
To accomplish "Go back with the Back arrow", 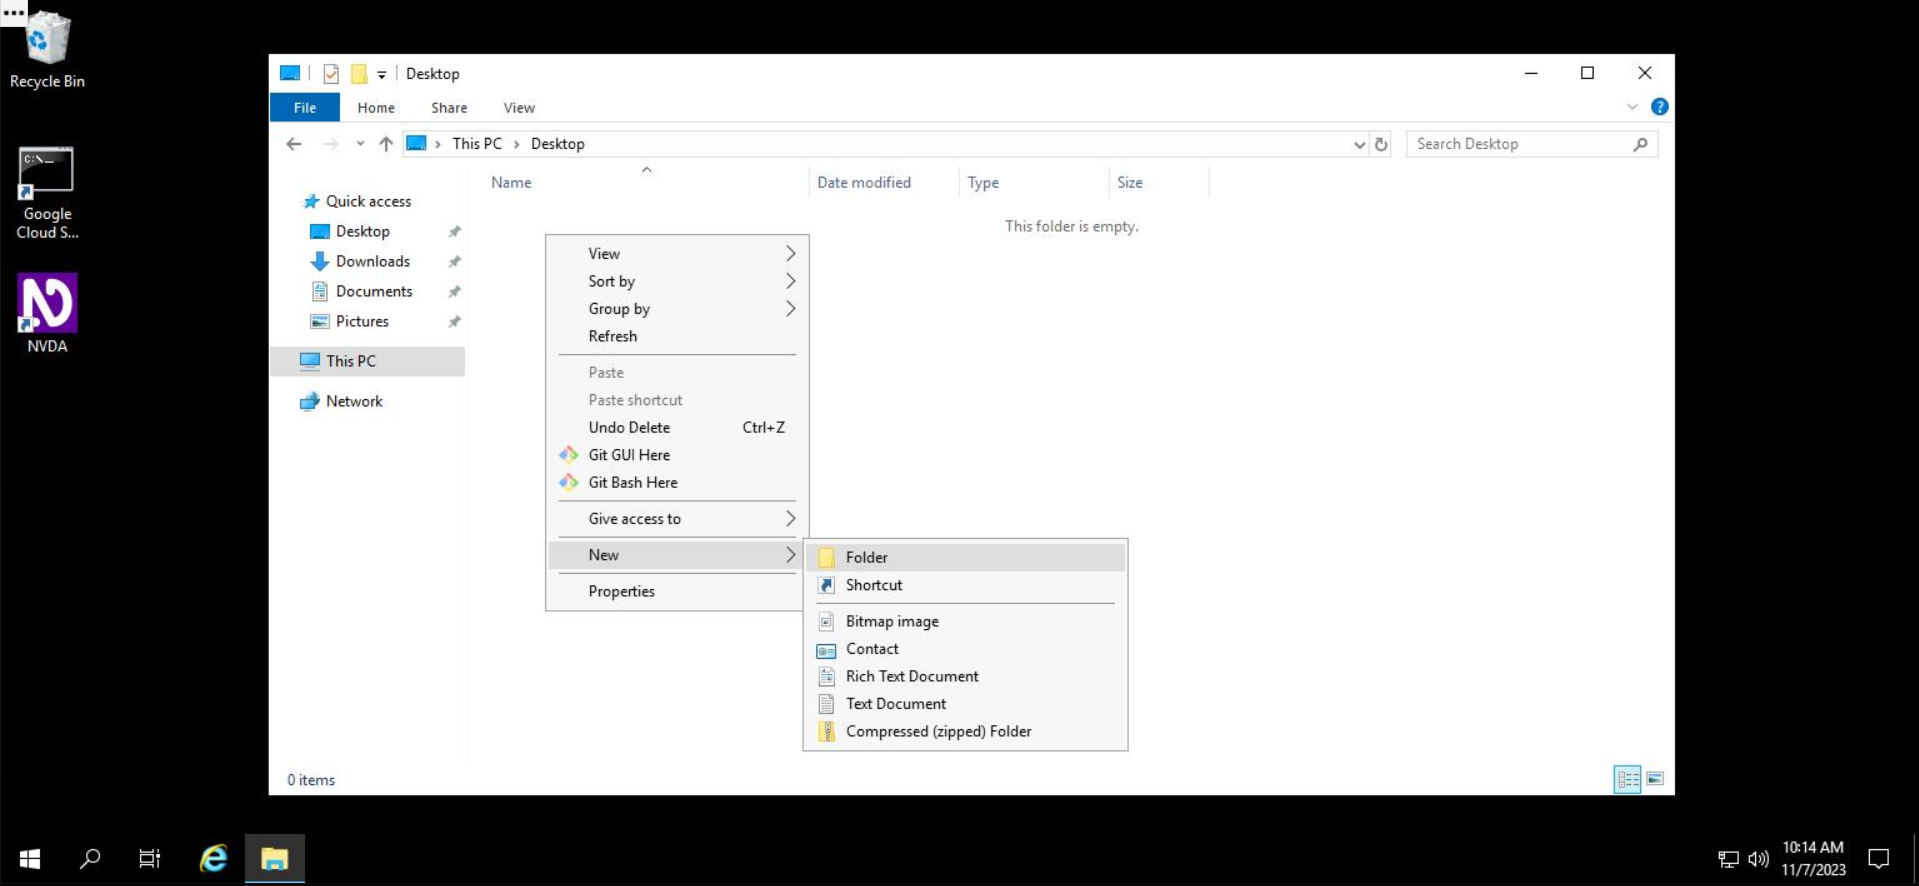I will coord(294,144).
